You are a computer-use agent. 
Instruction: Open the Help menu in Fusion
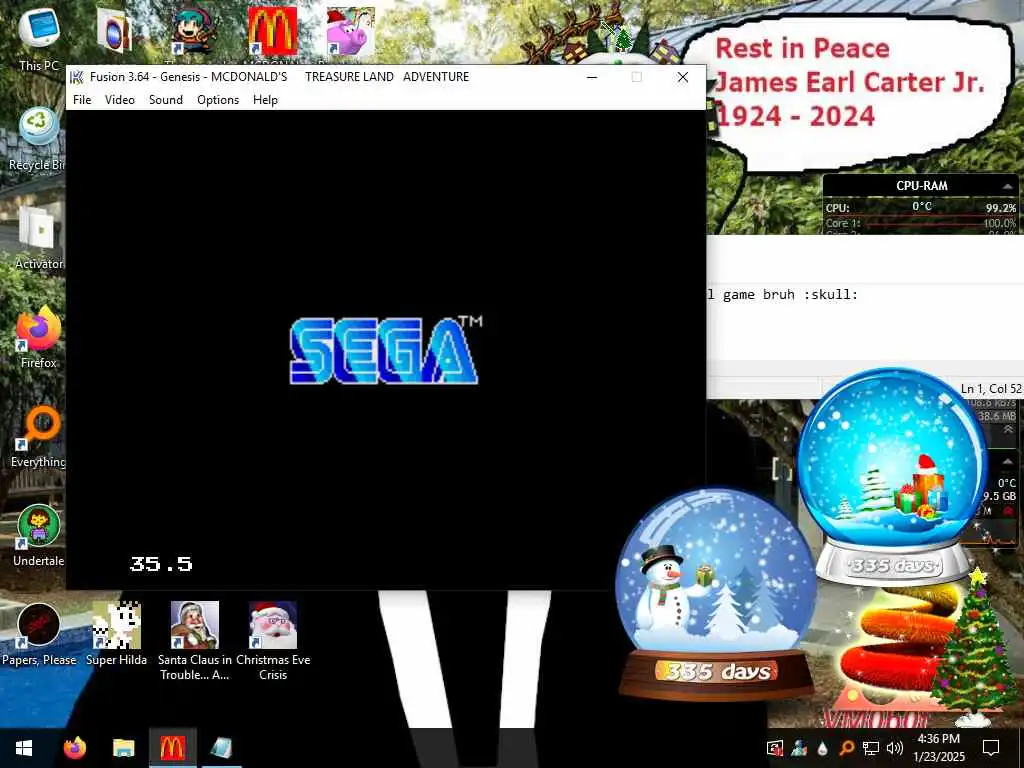pyautogui.click(x=265, y=100)
